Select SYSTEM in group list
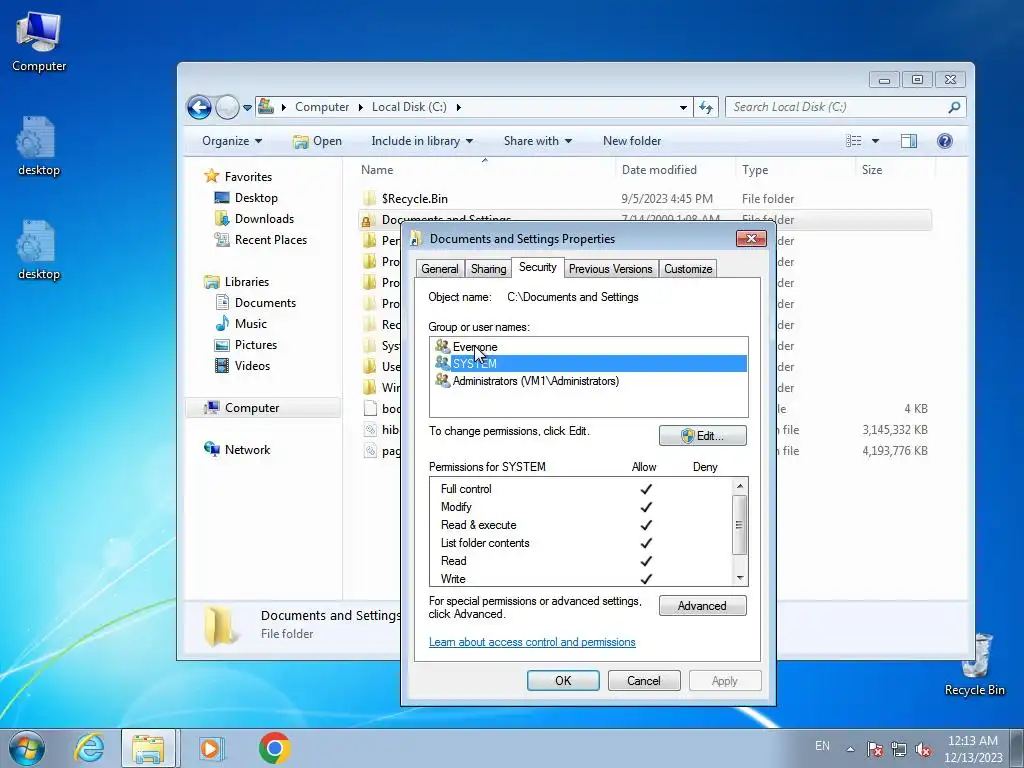The height and width of the screenshot is (768, 1024). click(588, 364)
